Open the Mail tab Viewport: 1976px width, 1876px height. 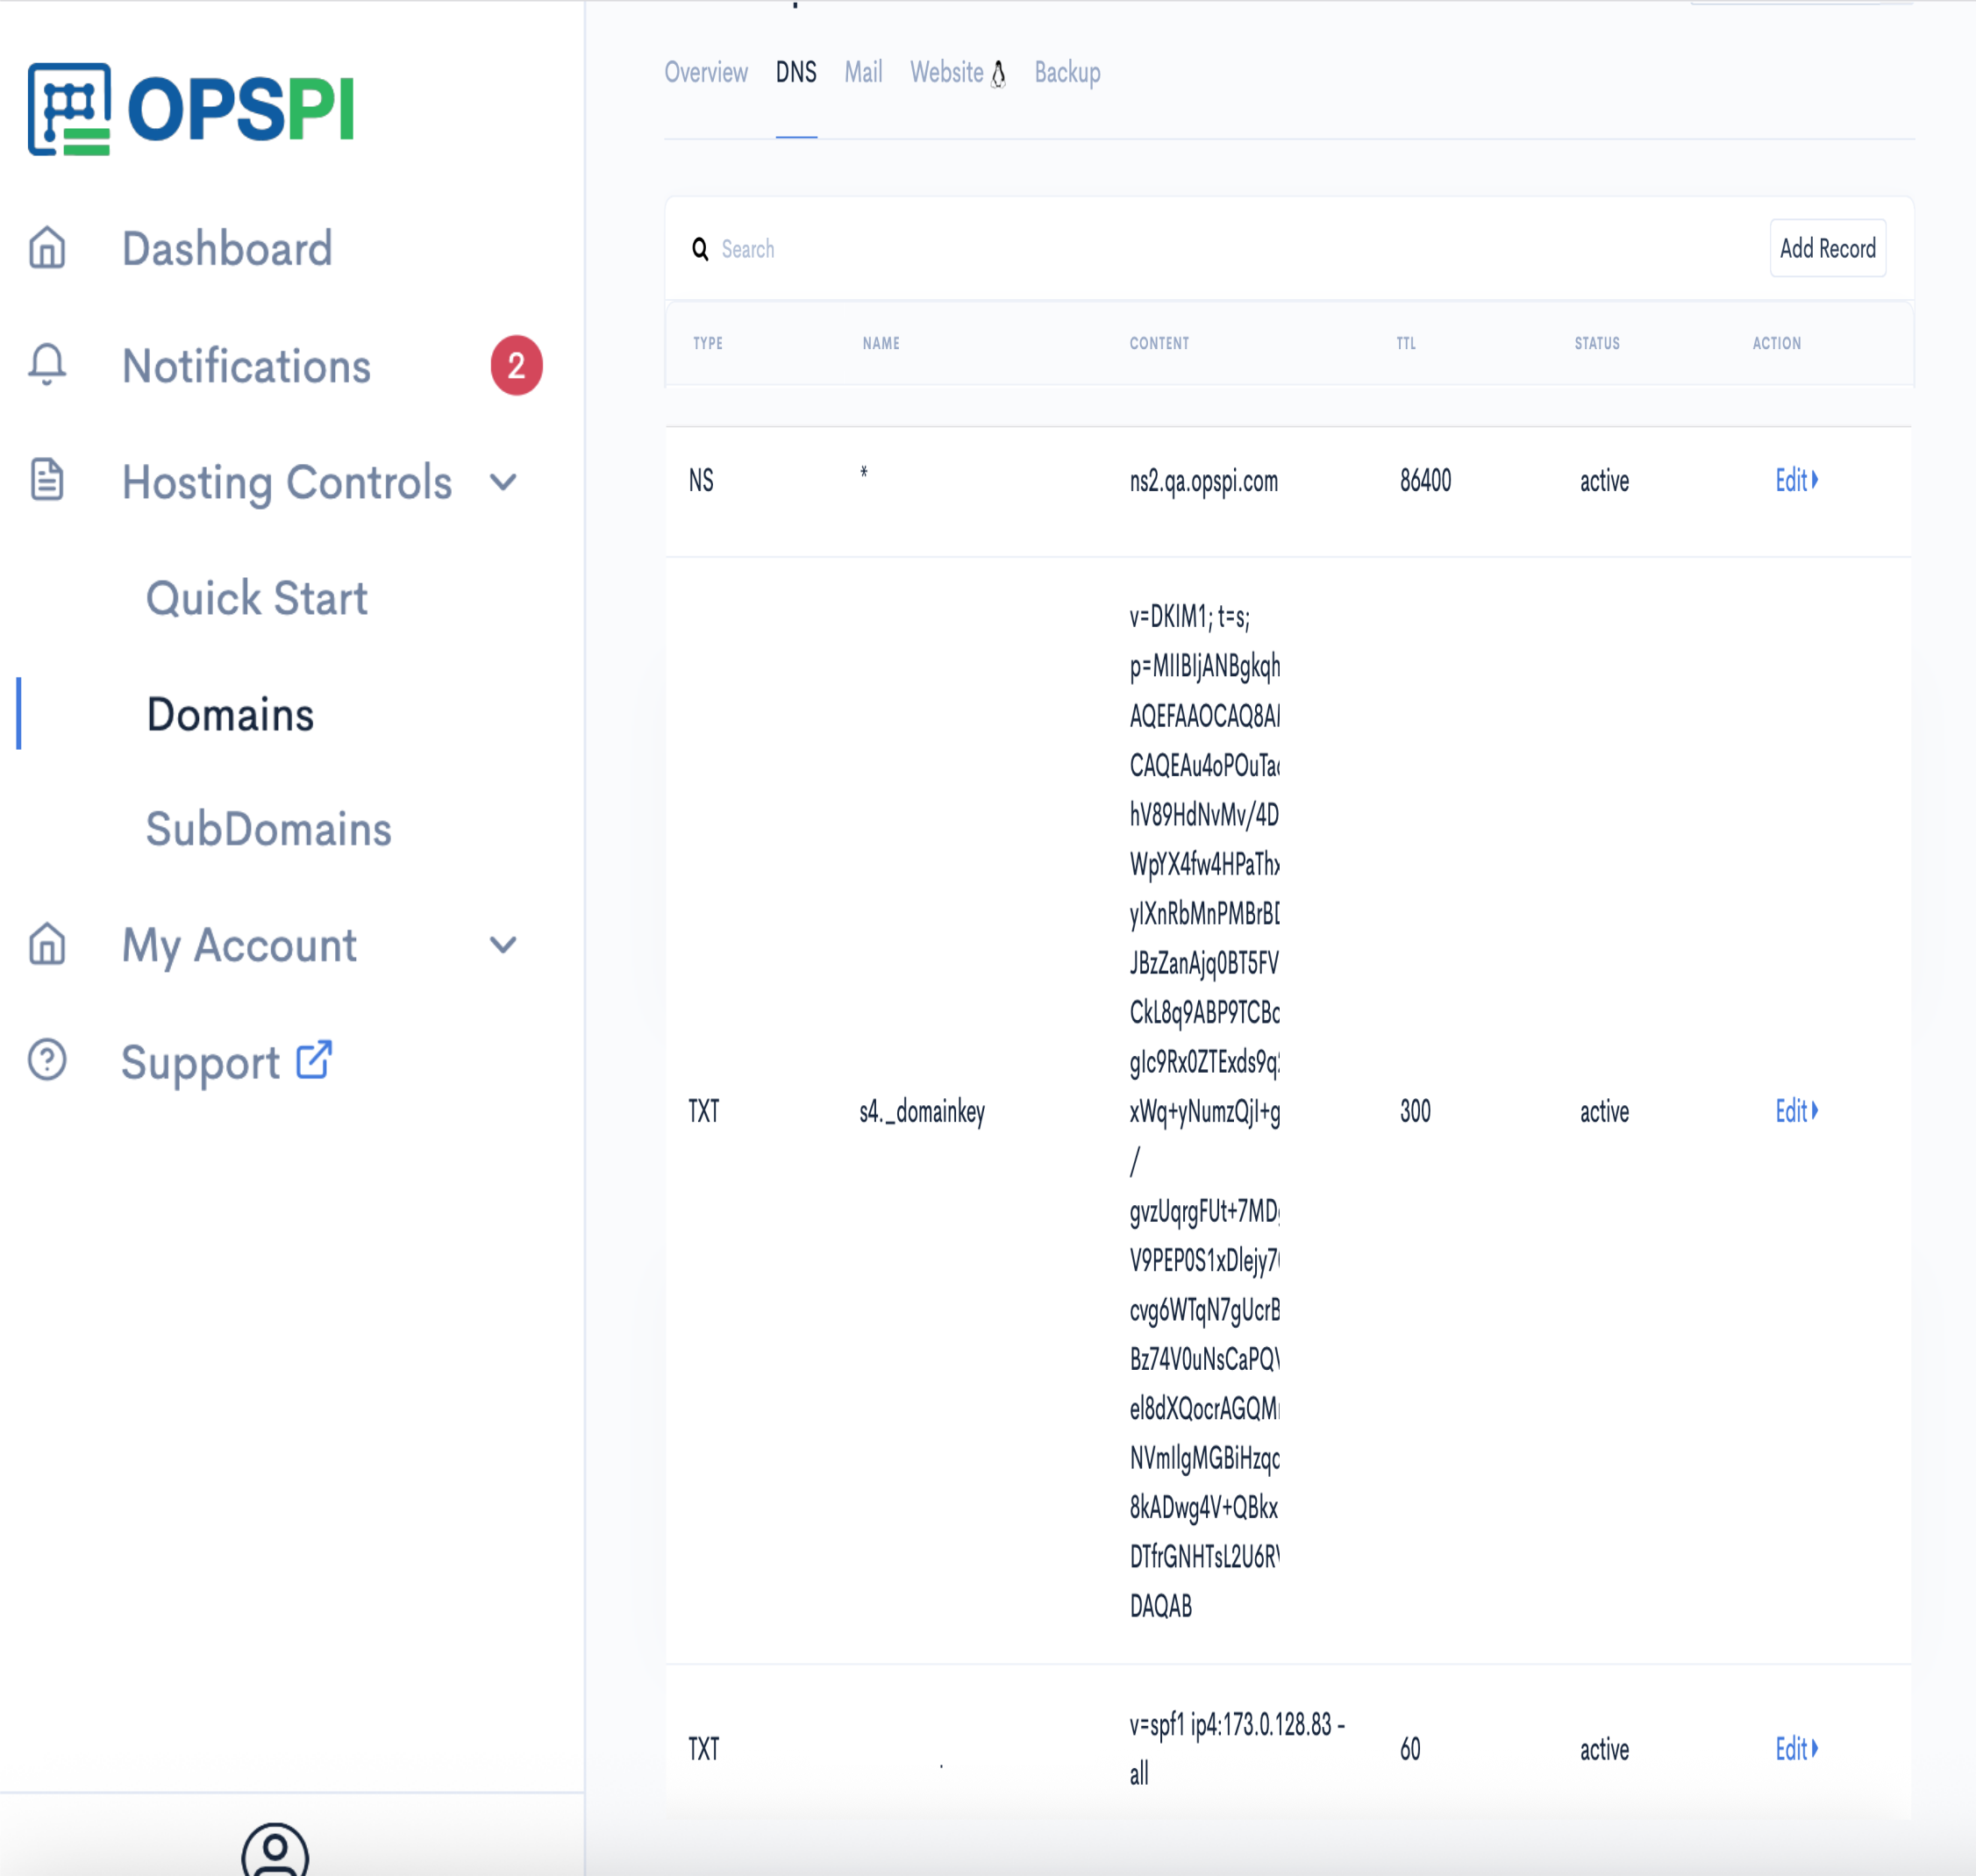pyautogui.click(x=862, y=73)
